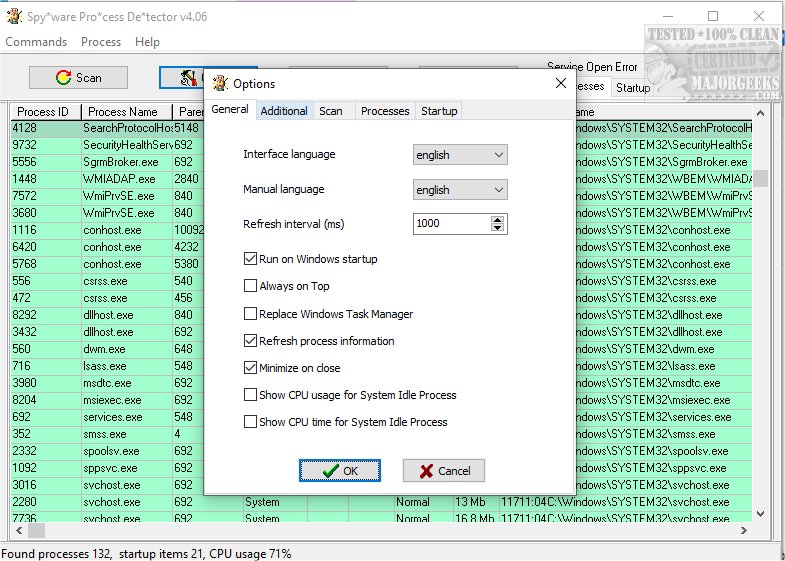Click the vertical scrollbar up arrow

760,113
